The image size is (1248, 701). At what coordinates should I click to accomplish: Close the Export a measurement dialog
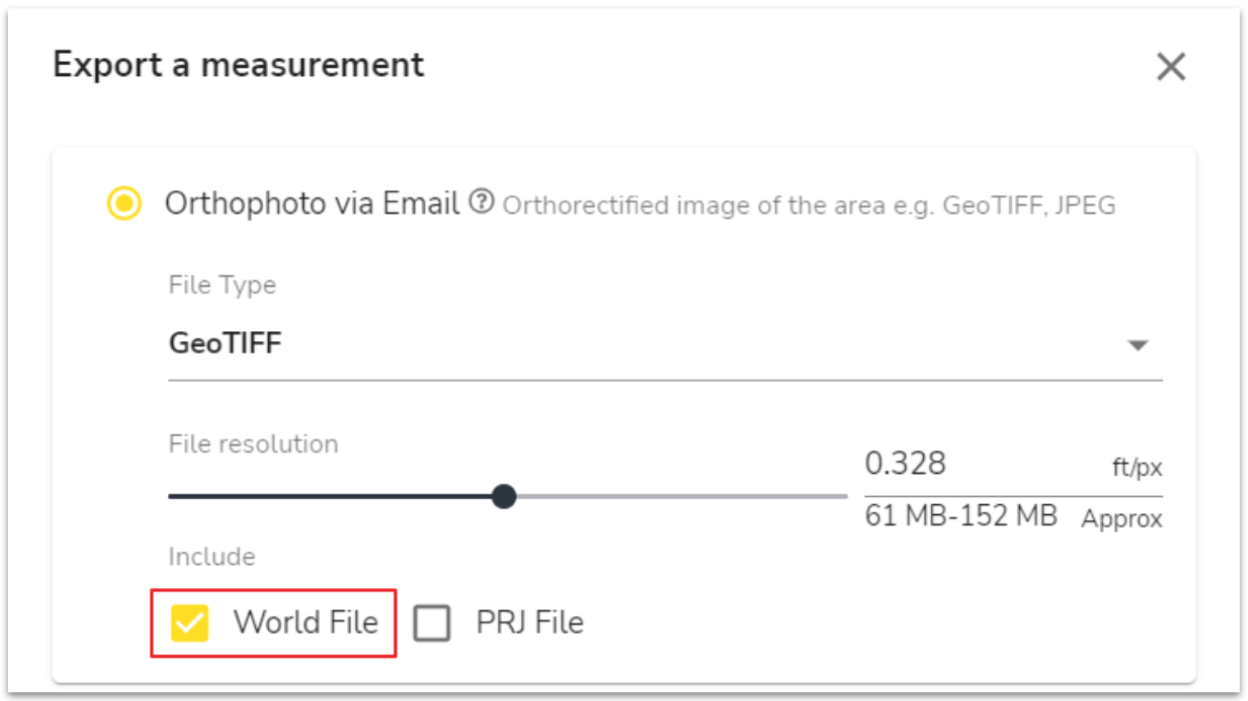[x=1171, y=67]
